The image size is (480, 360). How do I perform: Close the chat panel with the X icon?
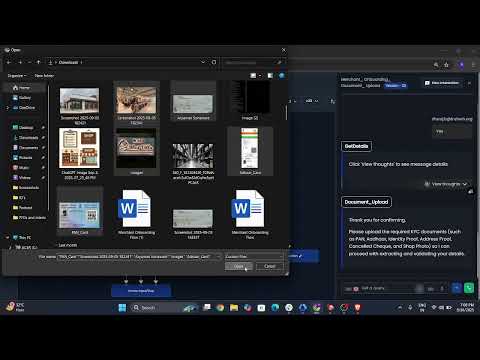tap(469, 83)
